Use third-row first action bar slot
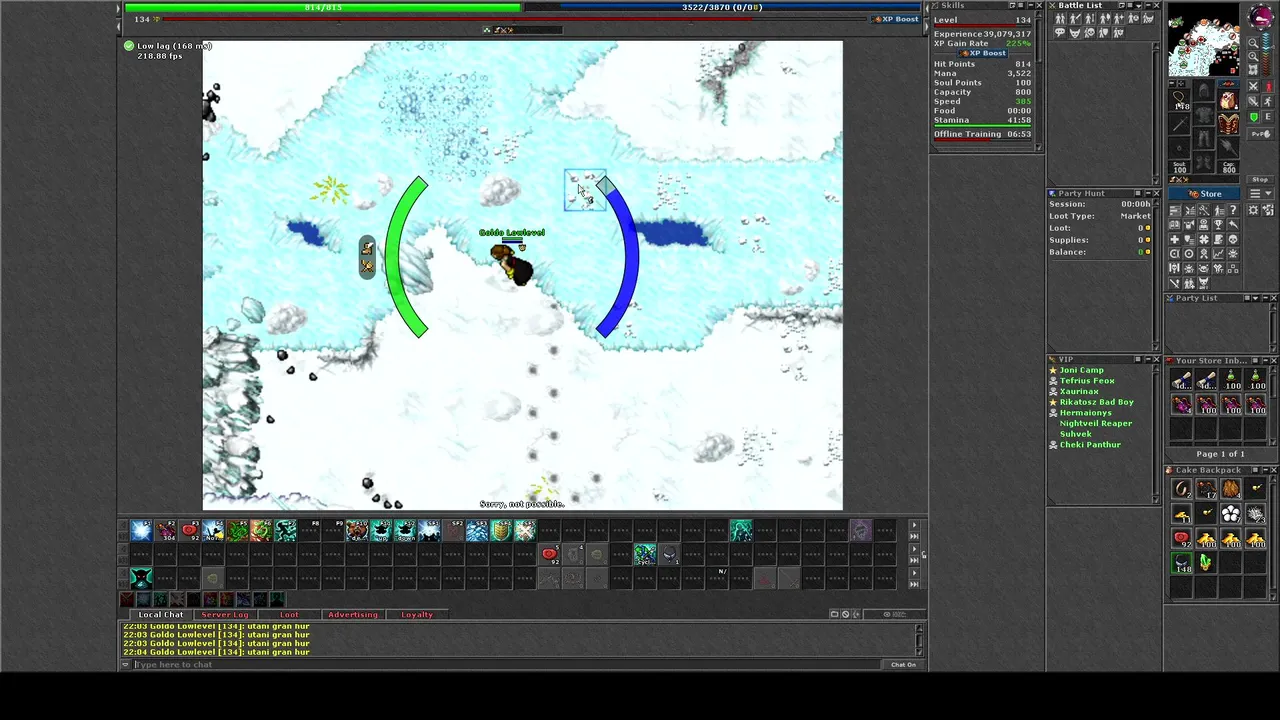This screenshot has width=1280, height=720. click(x=141, y=578)
